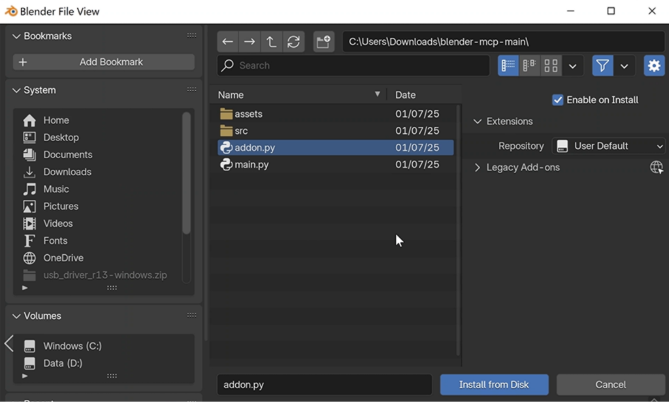This screenshot has height=402, width=669.
Task: Uncheck Enable on Install checkbox
Action: (558, 100)
